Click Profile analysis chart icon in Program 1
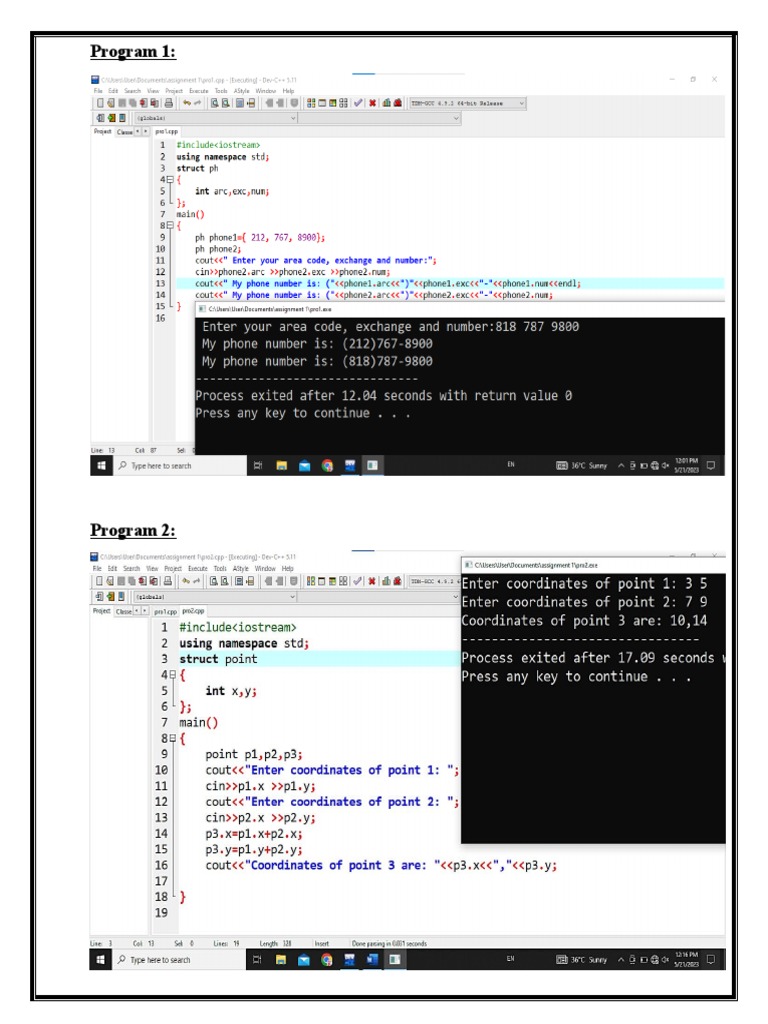This screenshot has width=768, height=1024. pos(387,103)
